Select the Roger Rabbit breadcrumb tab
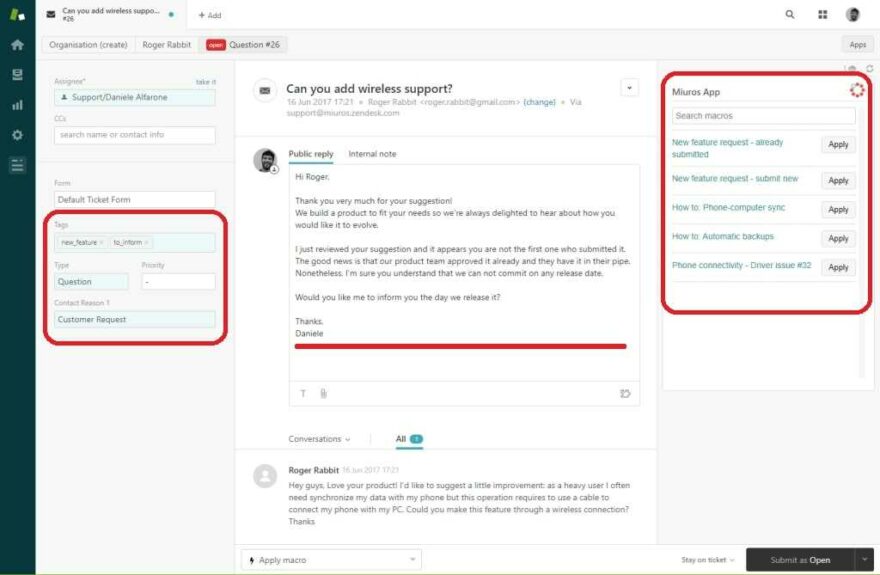This screenshot has width=880, height=575. coord(166,45)
